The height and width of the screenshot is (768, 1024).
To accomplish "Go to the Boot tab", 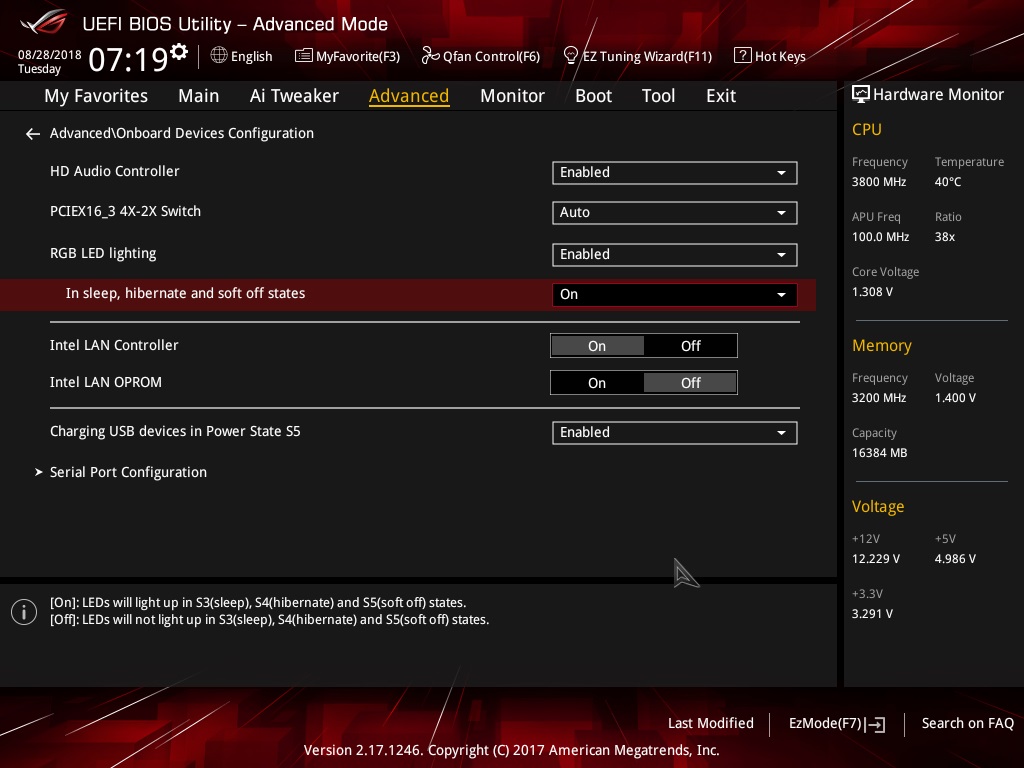I will tap(593, 96).
